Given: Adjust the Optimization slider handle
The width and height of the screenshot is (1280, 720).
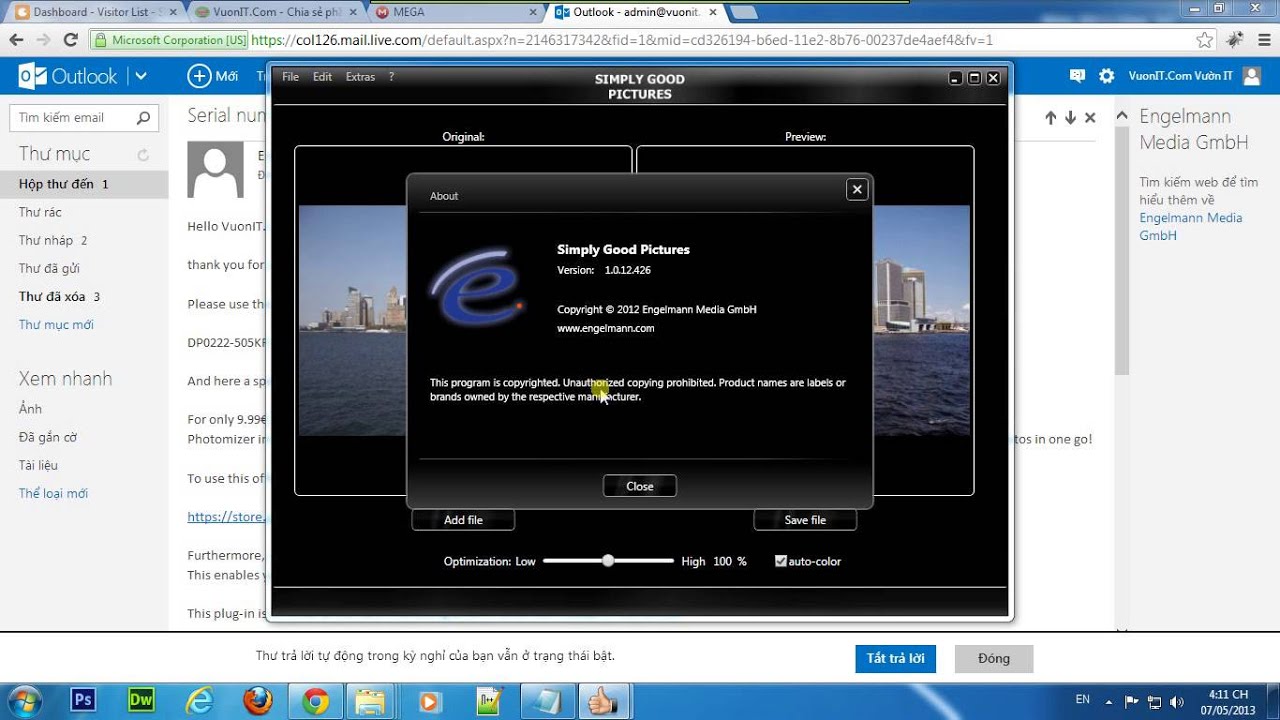Looking at the screenshot, I should click(608, 561).
